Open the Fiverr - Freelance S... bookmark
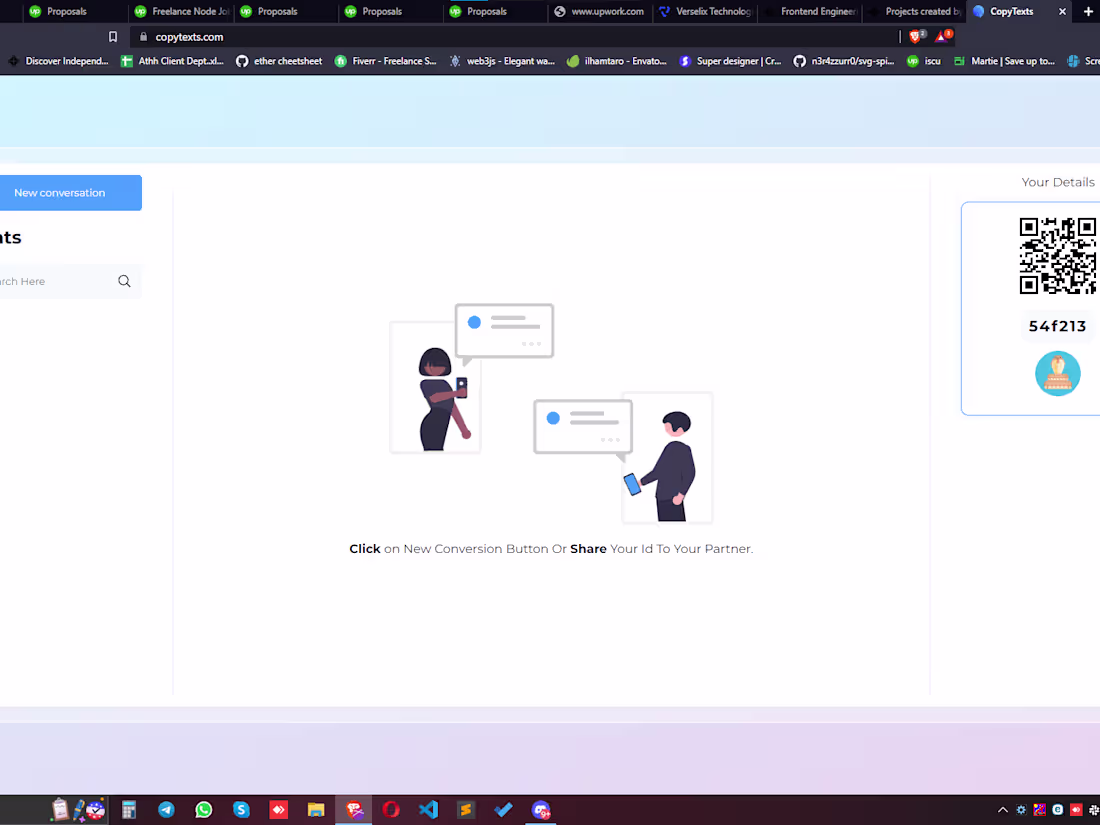1100x825 pixels. coord(386,61)
